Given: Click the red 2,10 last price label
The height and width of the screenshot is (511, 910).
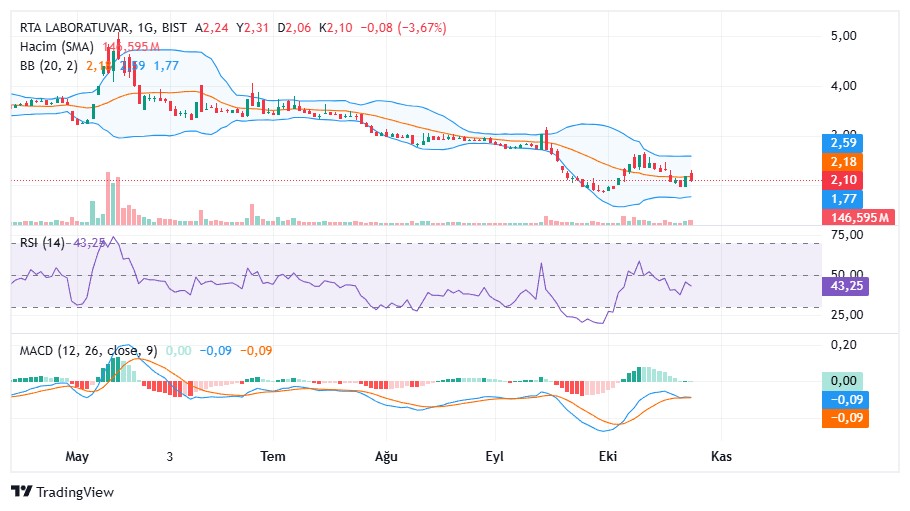Looking at the screenshot, I should point(843,180).
